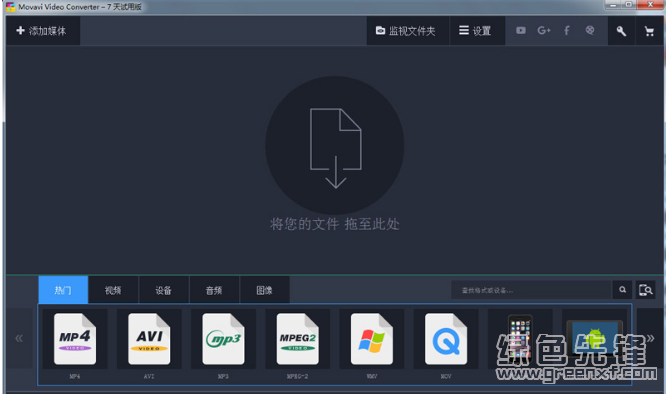Click the key activation icon
This screenshot has width=666, height=394.
[621, 31]
